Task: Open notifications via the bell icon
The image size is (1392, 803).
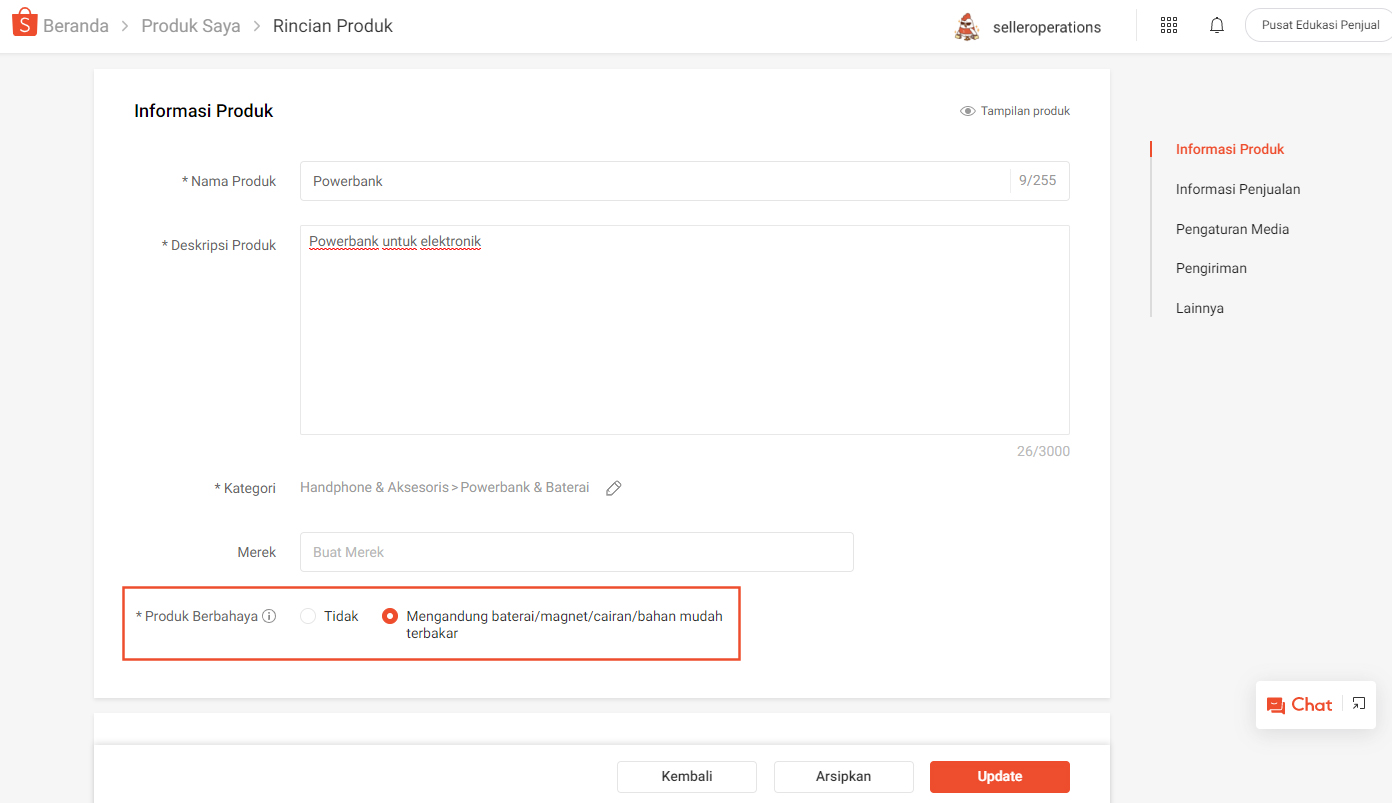Action: 1216,24
